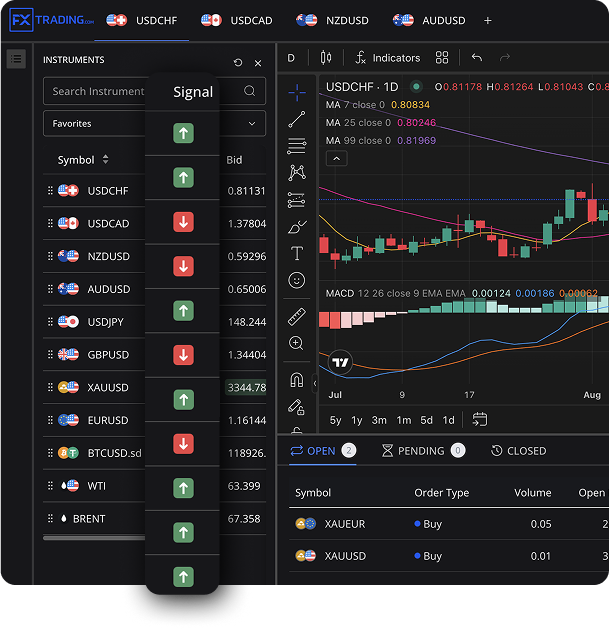Image resolution: width=609 pixels, height=629 pixels.
Task: Click the zoom in magnifier tool
Action: click(x=296, y=344)
